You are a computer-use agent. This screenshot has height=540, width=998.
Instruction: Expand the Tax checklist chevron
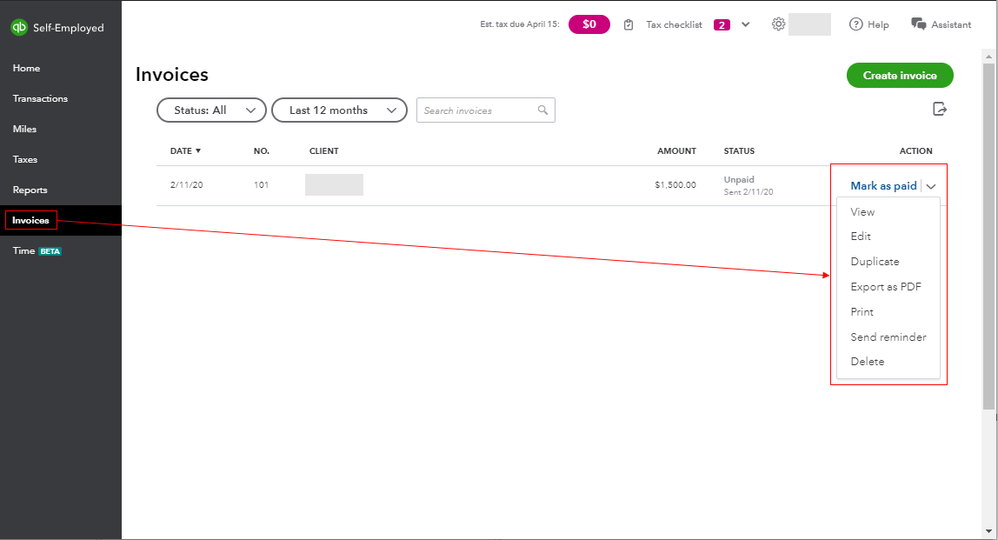[745, 24]
